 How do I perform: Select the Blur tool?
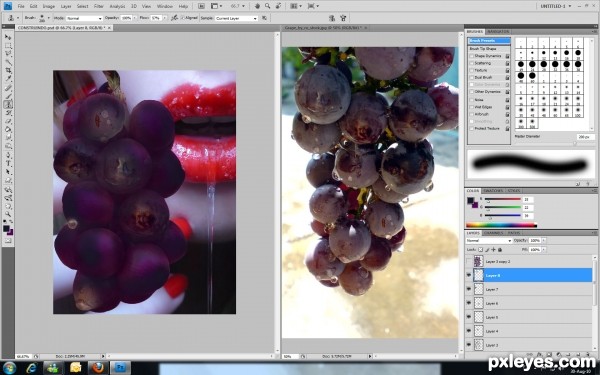(8, 138)
